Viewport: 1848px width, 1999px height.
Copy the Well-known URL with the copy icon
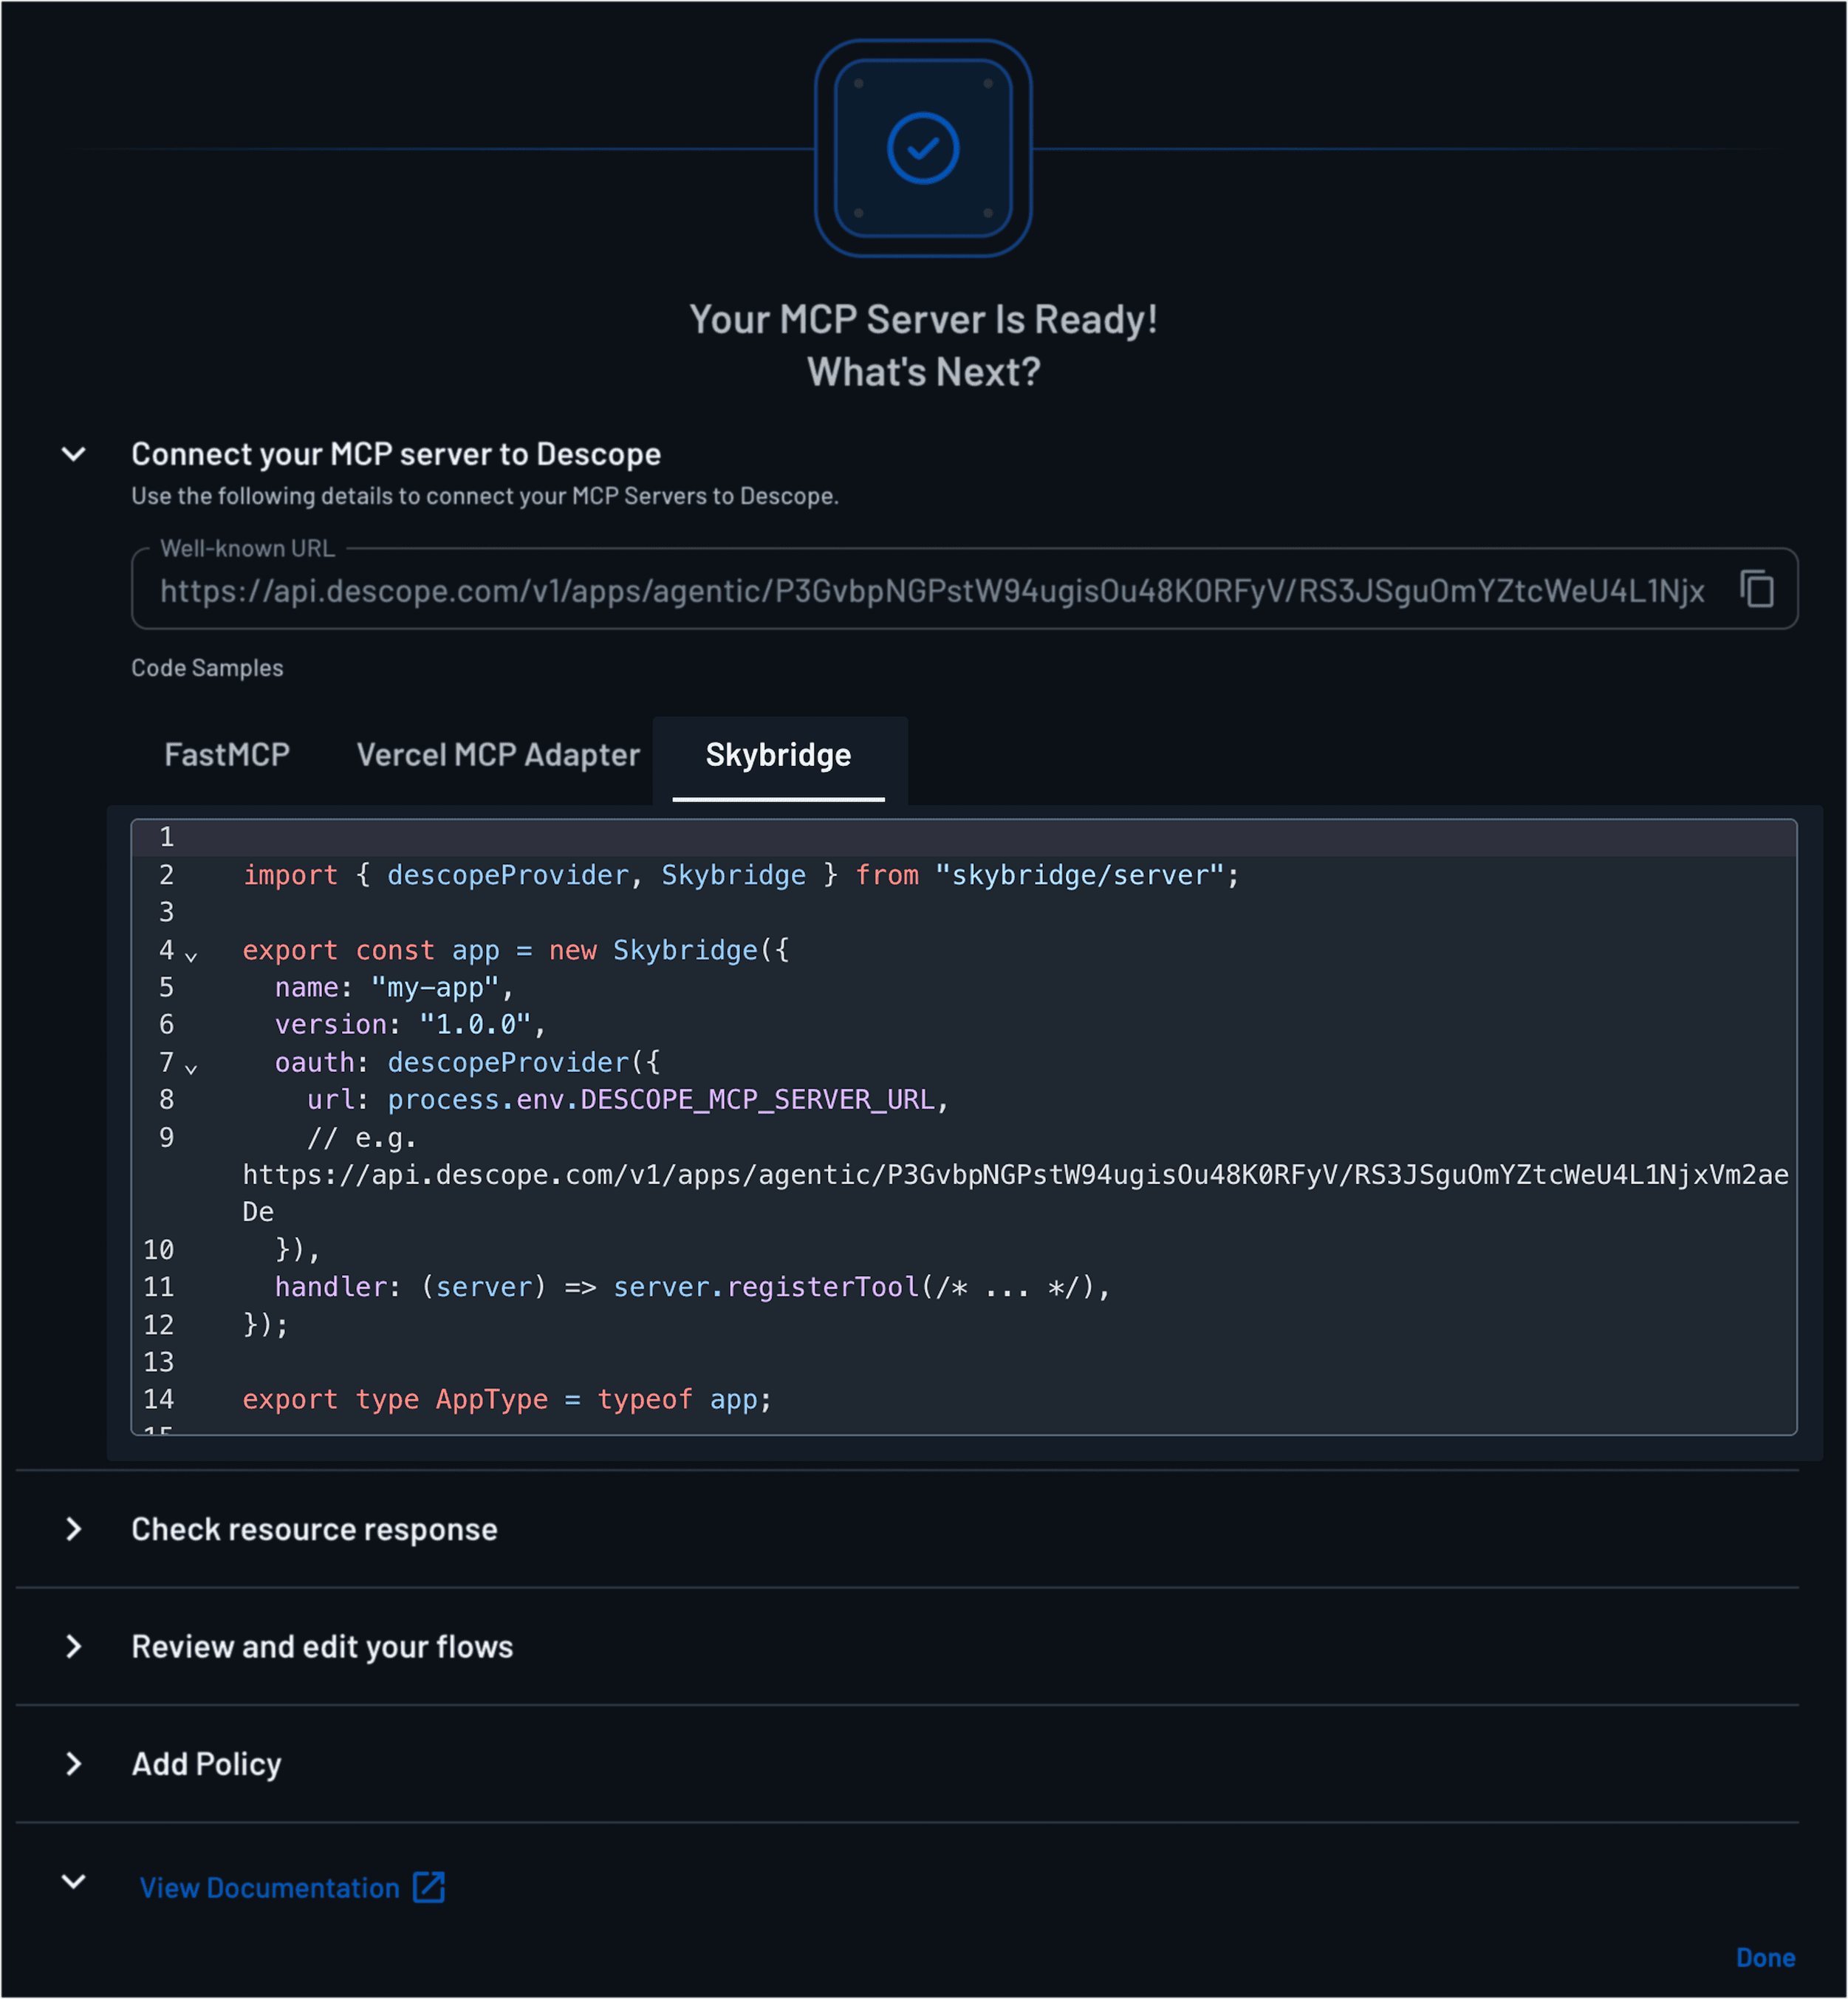pyautogui.click(x=1756, y=589)
